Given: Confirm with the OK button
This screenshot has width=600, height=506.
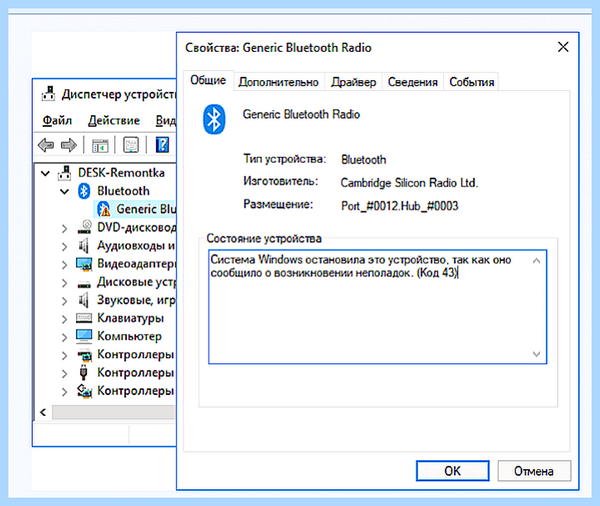Looking at the screenshot, I should coord(453,471).
